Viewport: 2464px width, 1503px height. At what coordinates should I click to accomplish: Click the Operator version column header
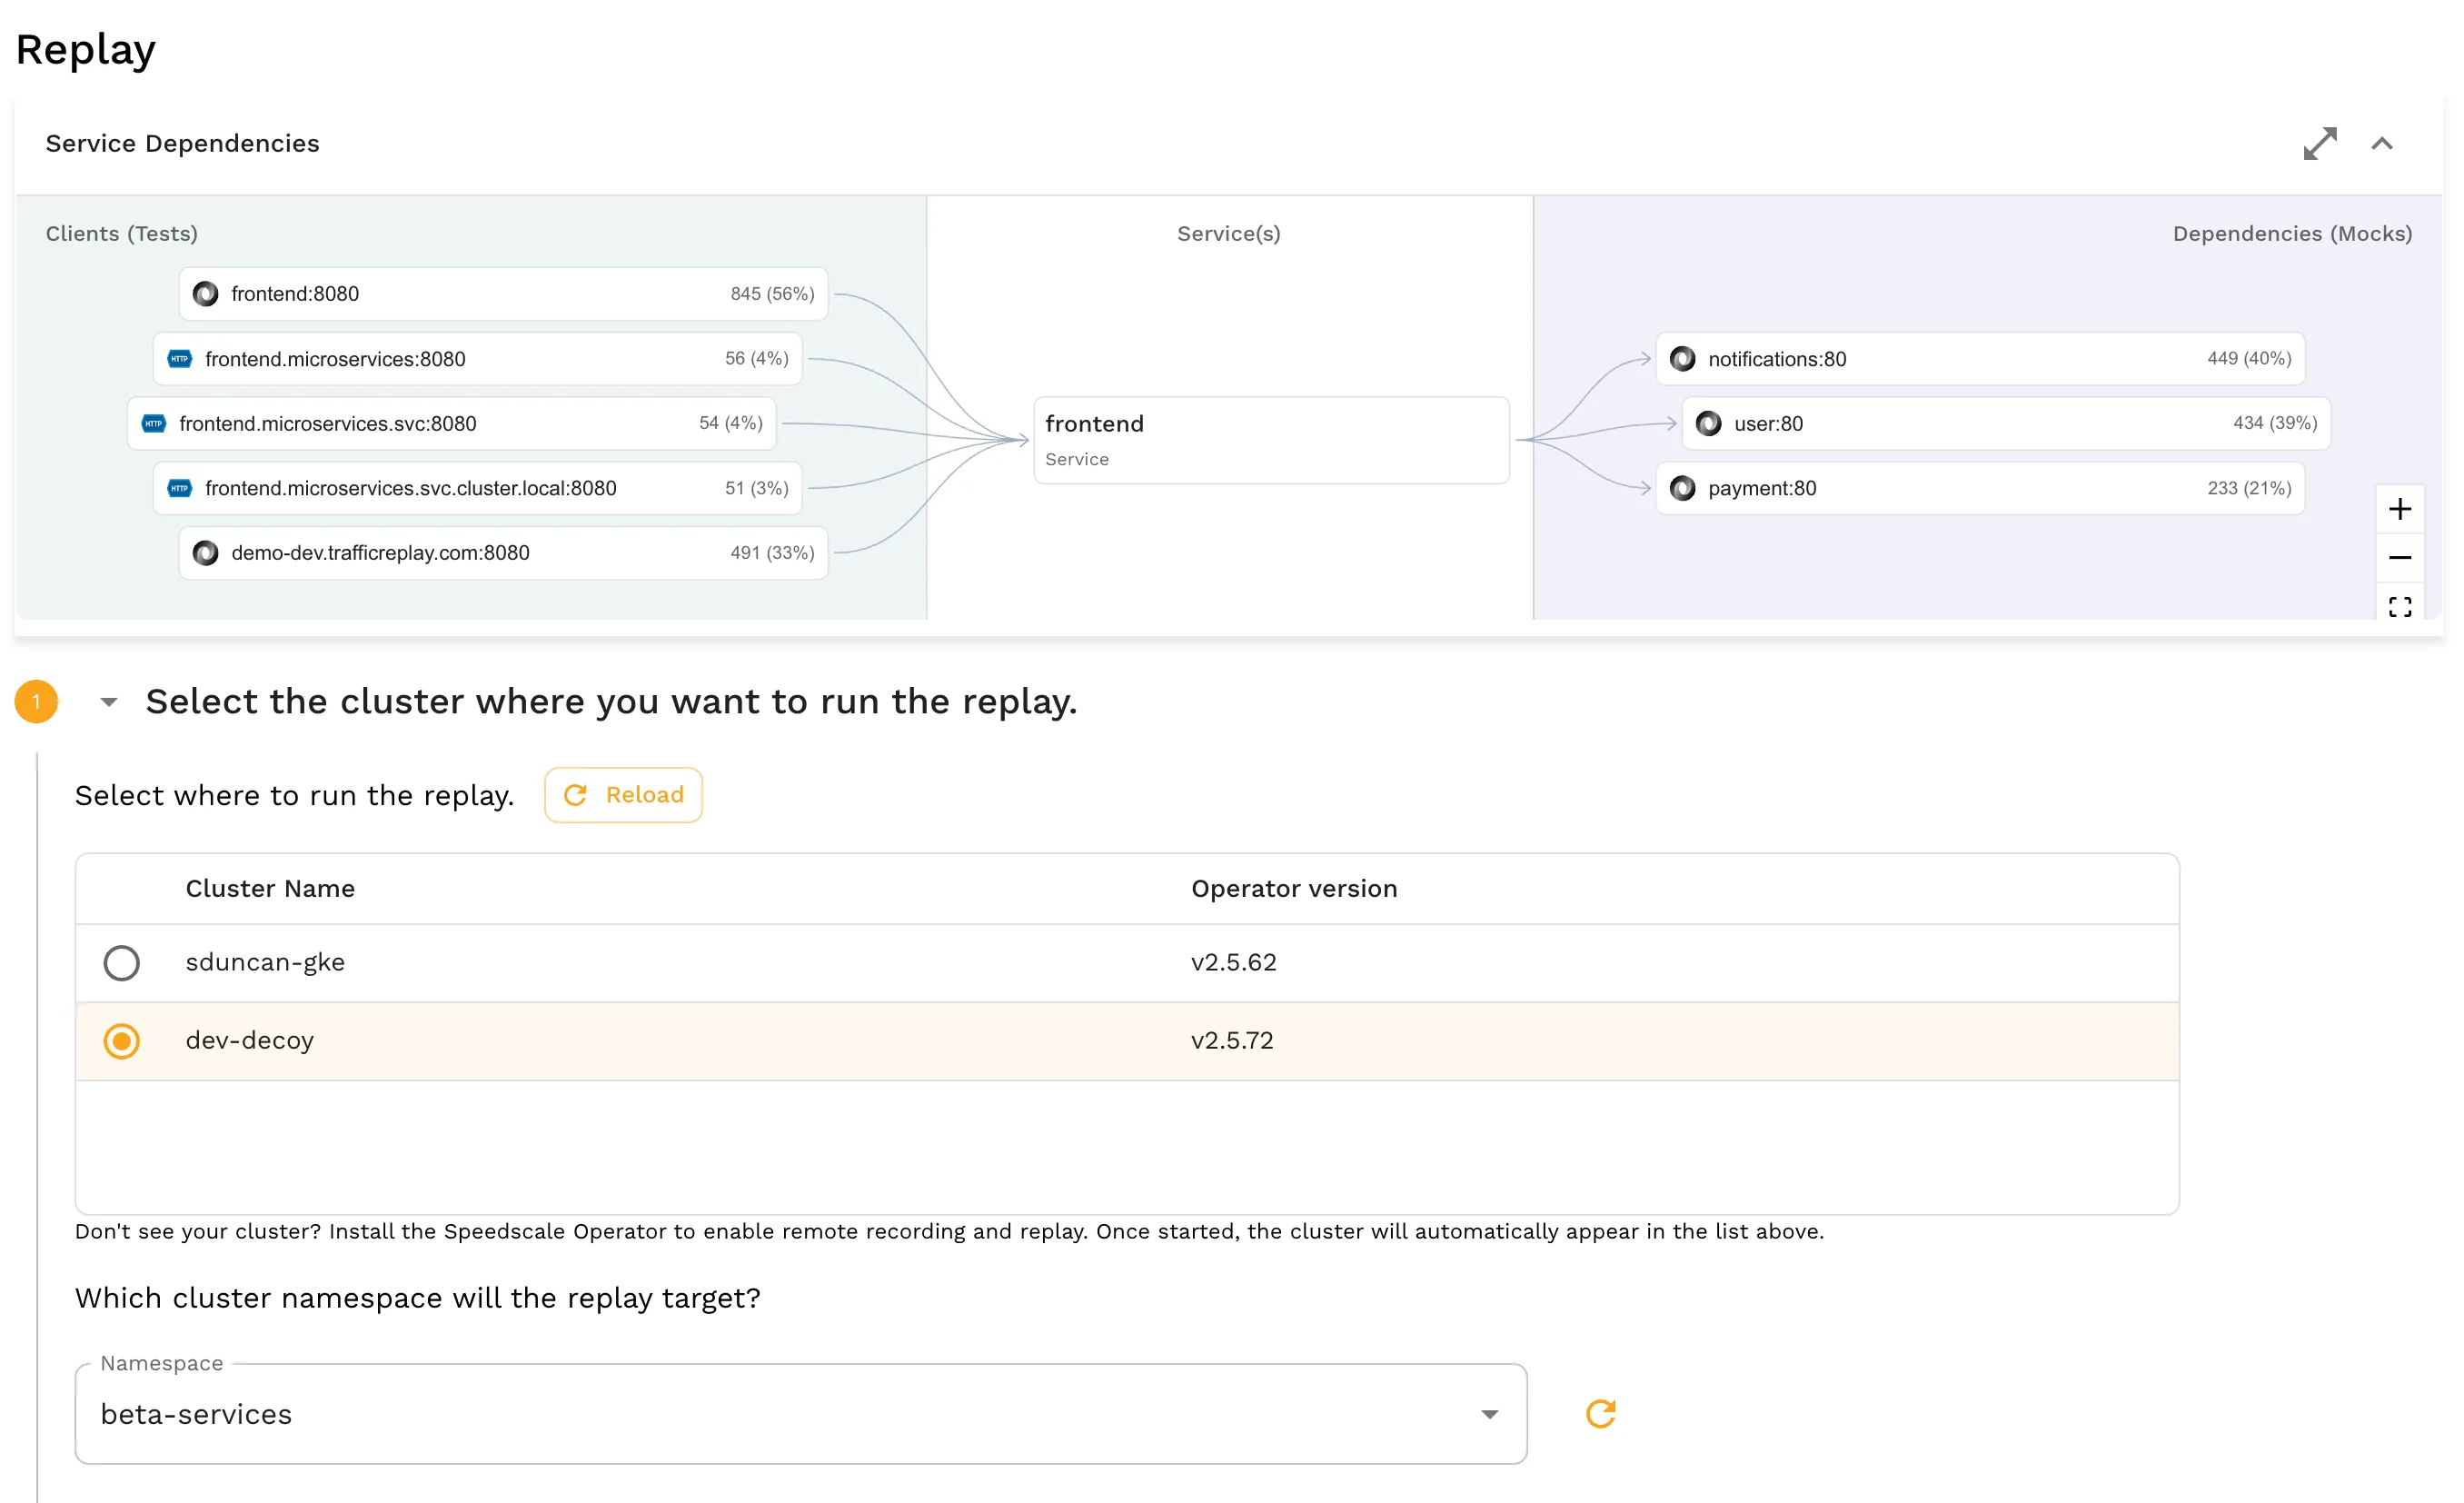coord(1294,887)
